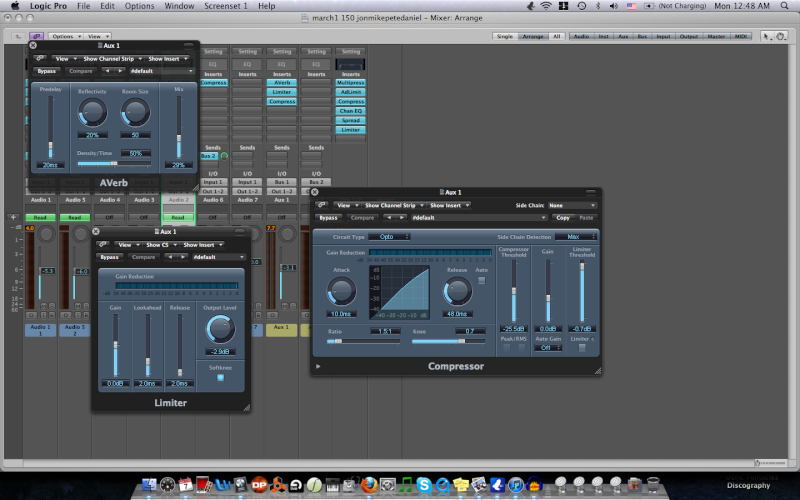
Task: Toggle the purple link button in mixer toolbar
Action: click(x=36, y=36)
